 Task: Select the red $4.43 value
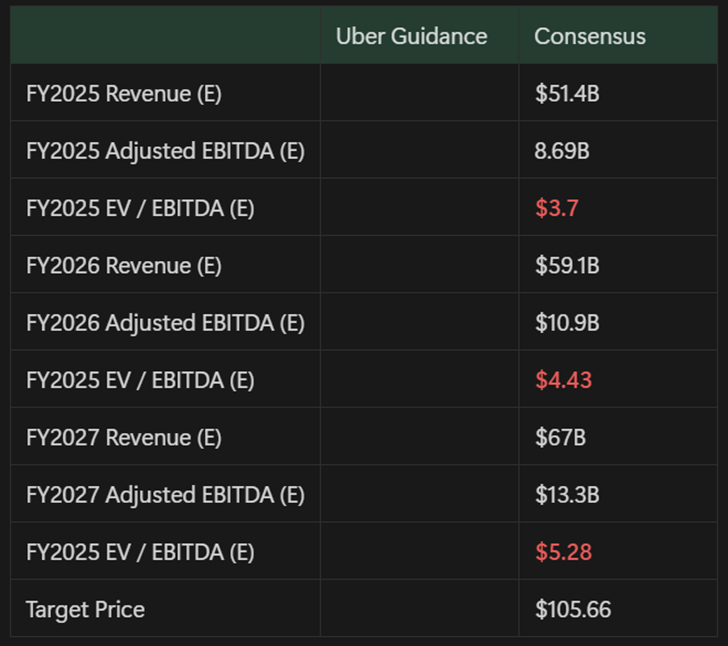tap(563, 380)
